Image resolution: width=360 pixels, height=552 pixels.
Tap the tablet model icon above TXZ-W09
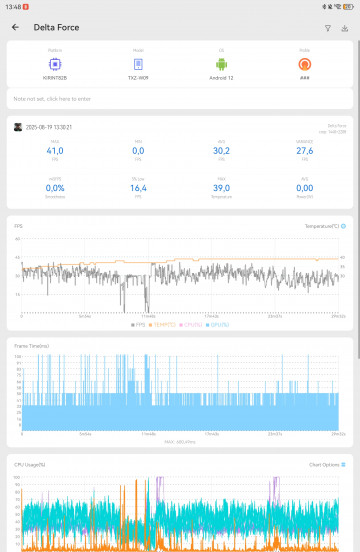(x=138, y=64)
